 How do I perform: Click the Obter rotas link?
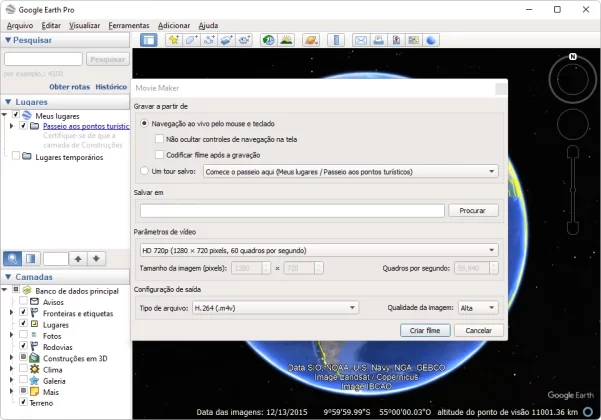(69, 87)
